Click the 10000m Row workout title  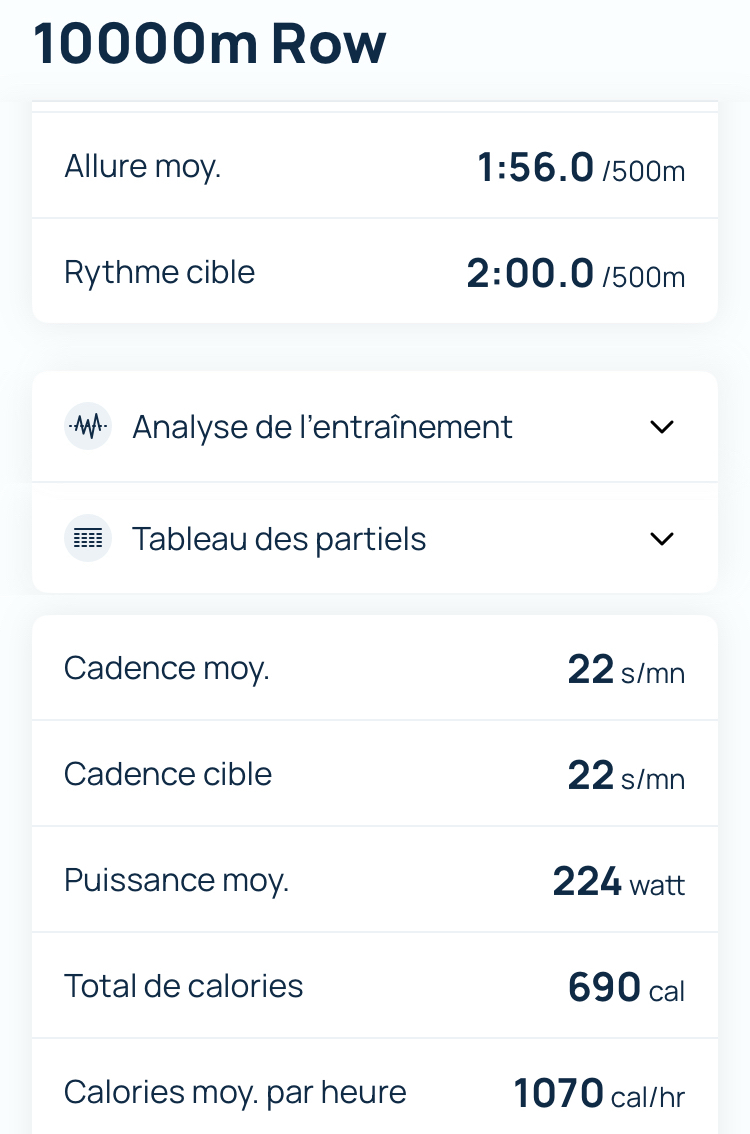210,45
